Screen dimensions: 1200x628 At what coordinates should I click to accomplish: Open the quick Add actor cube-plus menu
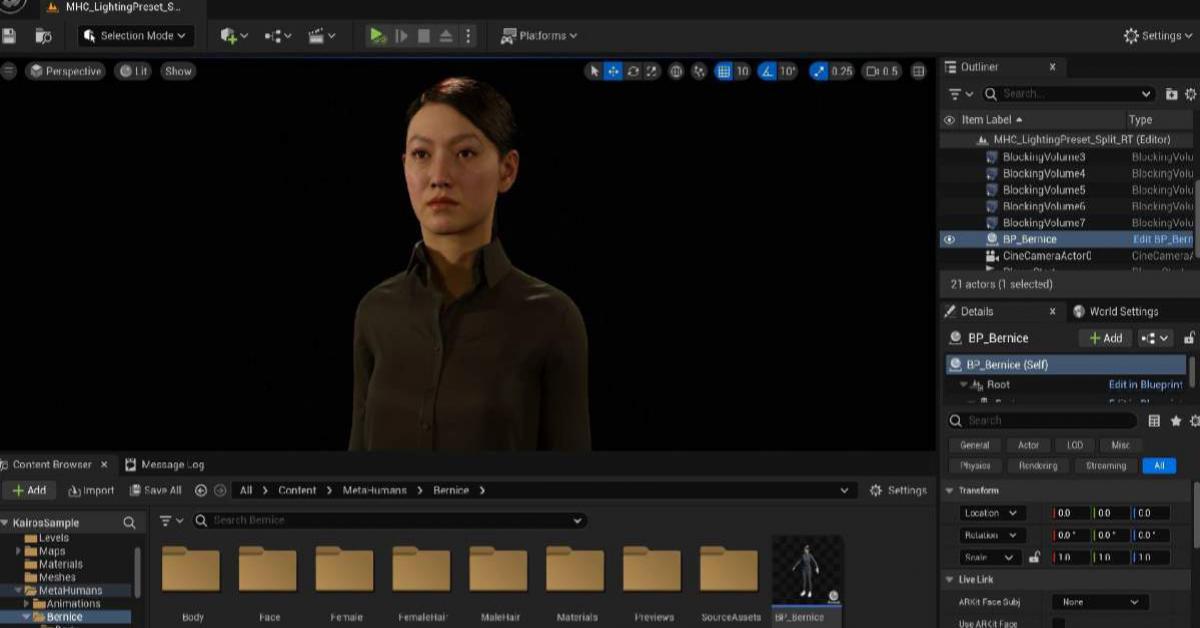(x=234, y=35)
